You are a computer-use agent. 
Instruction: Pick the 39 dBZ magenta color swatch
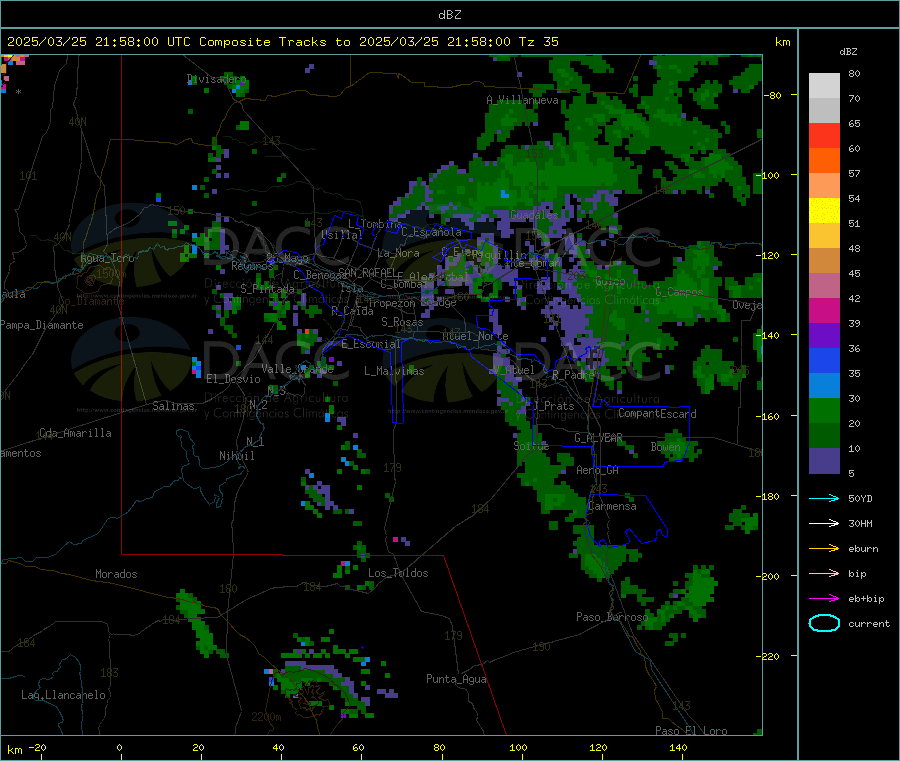pos(824,310)
